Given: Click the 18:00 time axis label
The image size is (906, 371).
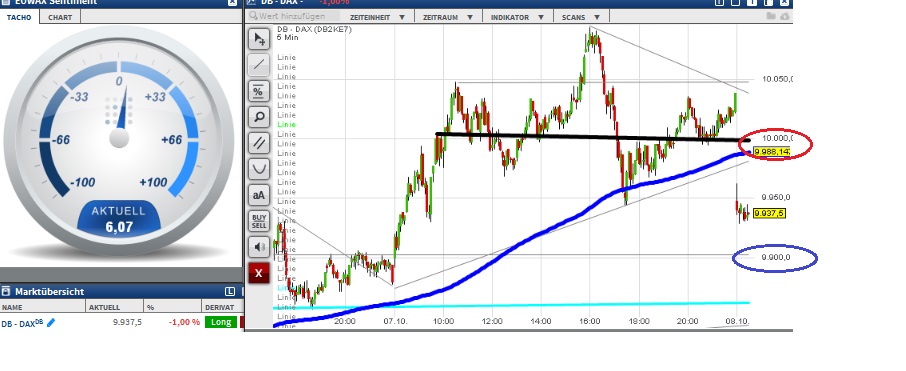Looking at the screenshot, I should (x=639, y=321).
